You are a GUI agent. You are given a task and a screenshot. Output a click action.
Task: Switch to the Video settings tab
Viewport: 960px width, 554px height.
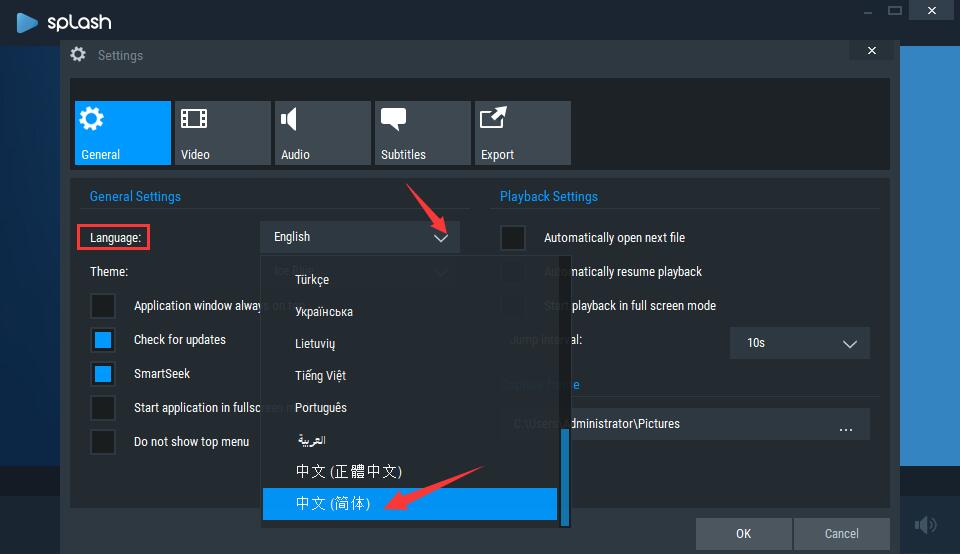pyautogui.click(x=222, y=132)
